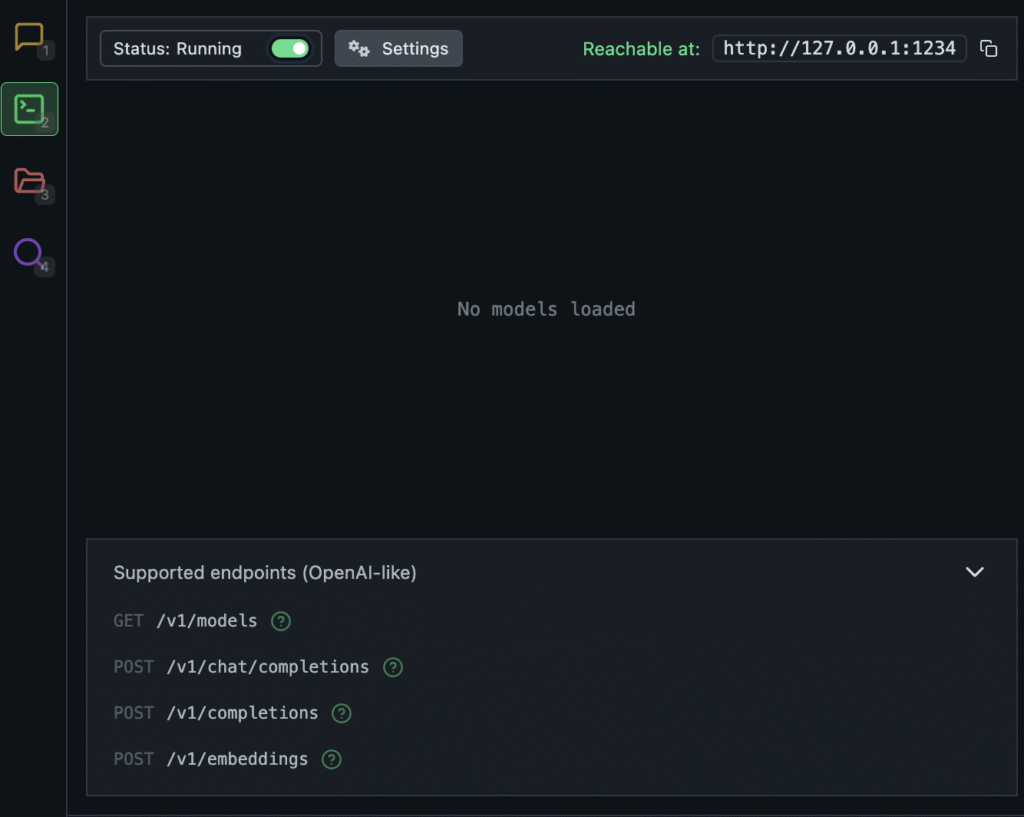This screenshot has height=817, width=1024.
Task: Click the No models loaded message
Action: [x=546, y=309]
